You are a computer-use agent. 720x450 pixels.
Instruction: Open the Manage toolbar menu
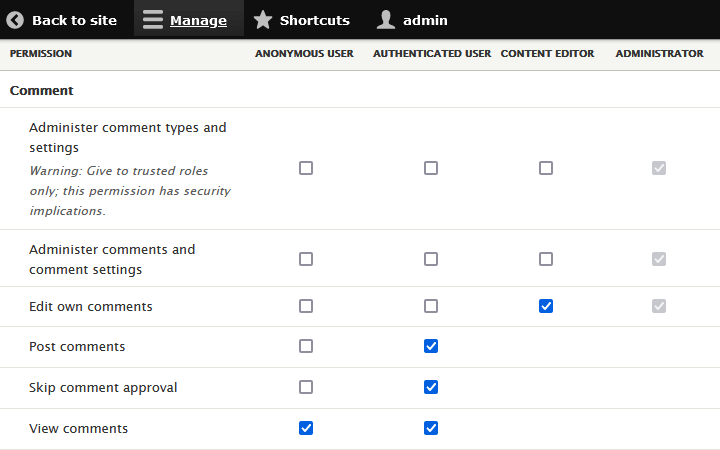197,20
